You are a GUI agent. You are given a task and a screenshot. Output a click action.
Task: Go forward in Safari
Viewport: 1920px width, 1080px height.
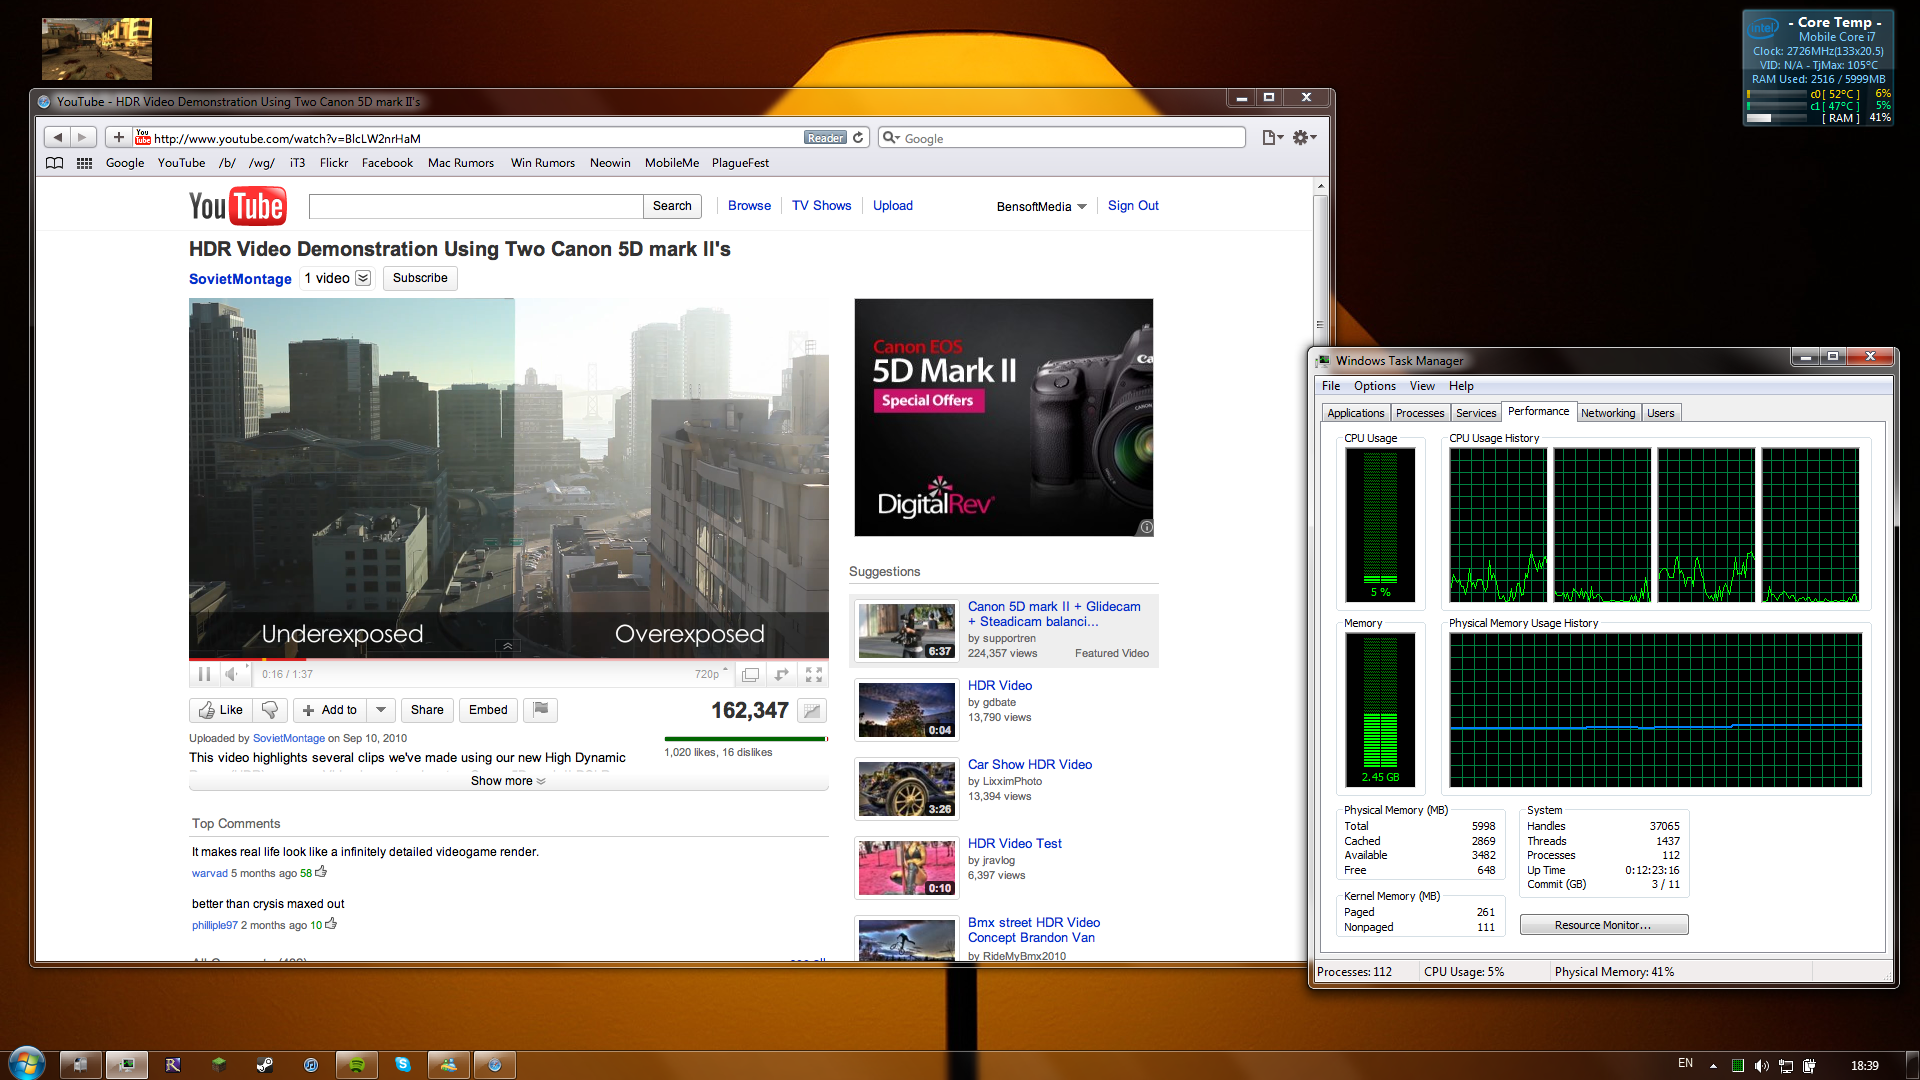click(83, 137)
